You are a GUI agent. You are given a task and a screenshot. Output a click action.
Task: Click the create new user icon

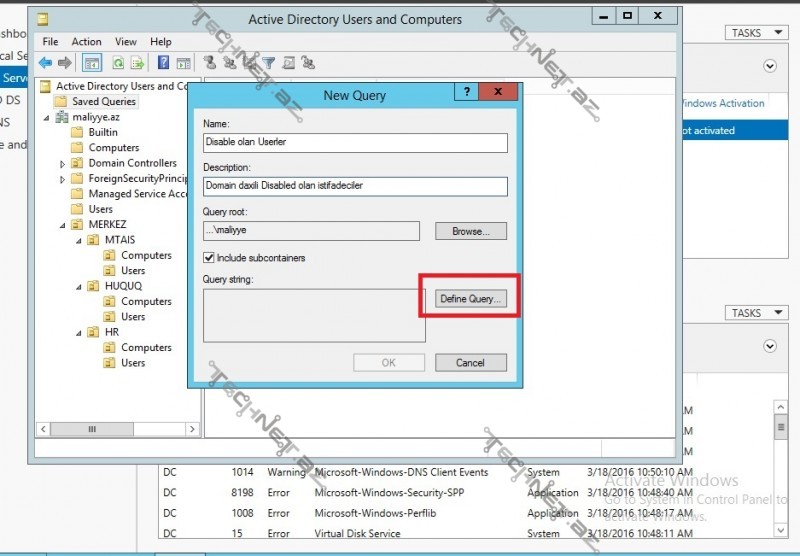click(x=210, y=63)
